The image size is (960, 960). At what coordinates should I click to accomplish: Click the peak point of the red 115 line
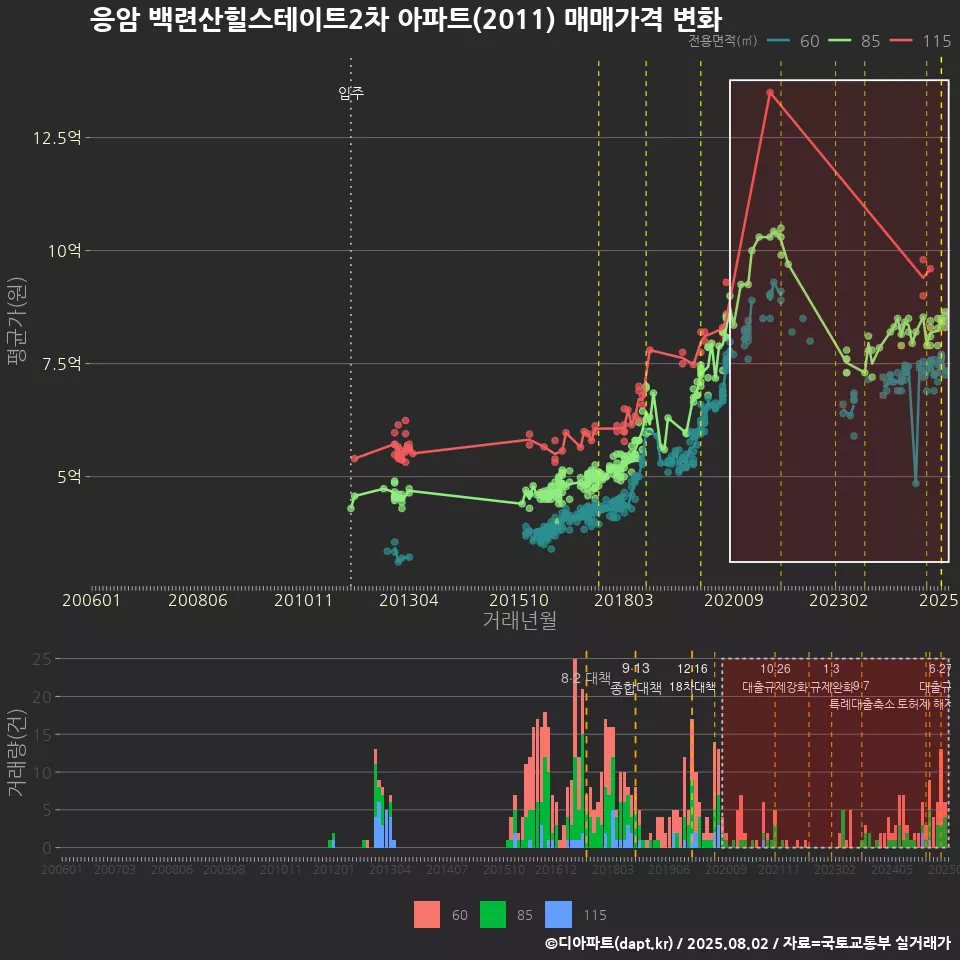tap(770, 92)
